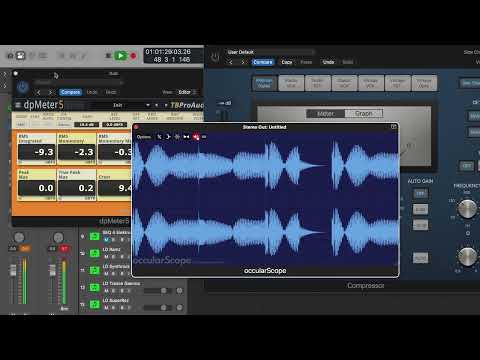This screenshot has height=360, width=480.
Task: Open the dpMeter5 preset dropdown arrow
Action: (147, 105)
